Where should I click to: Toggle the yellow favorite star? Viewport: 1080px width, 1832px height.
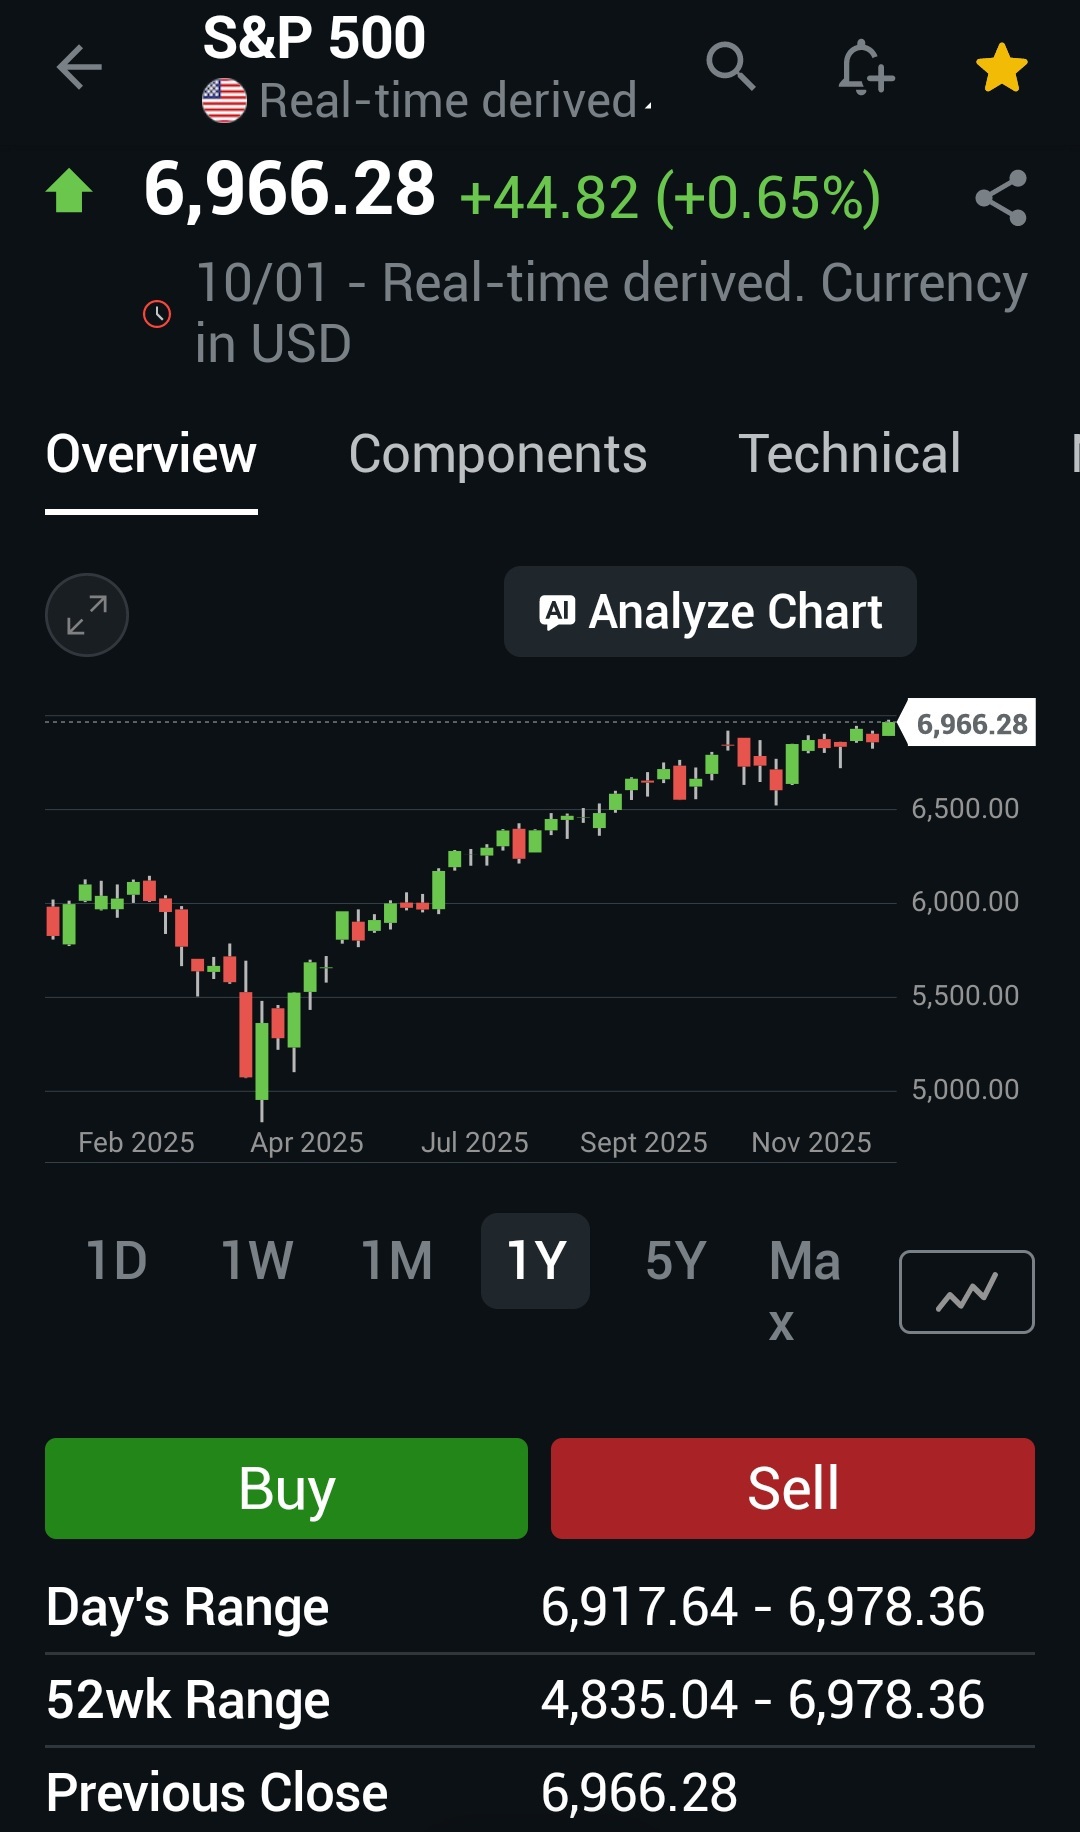click(x=1001, y=68)
